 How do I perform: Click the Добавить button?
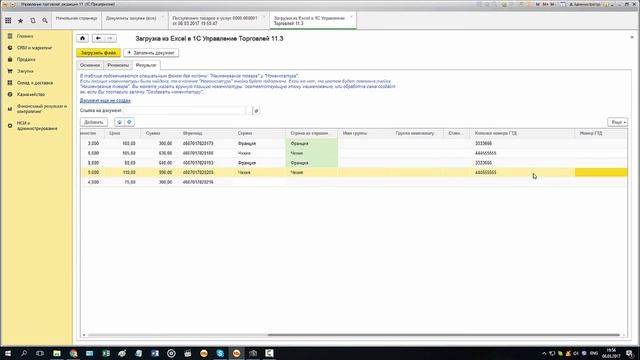(94, 122)
